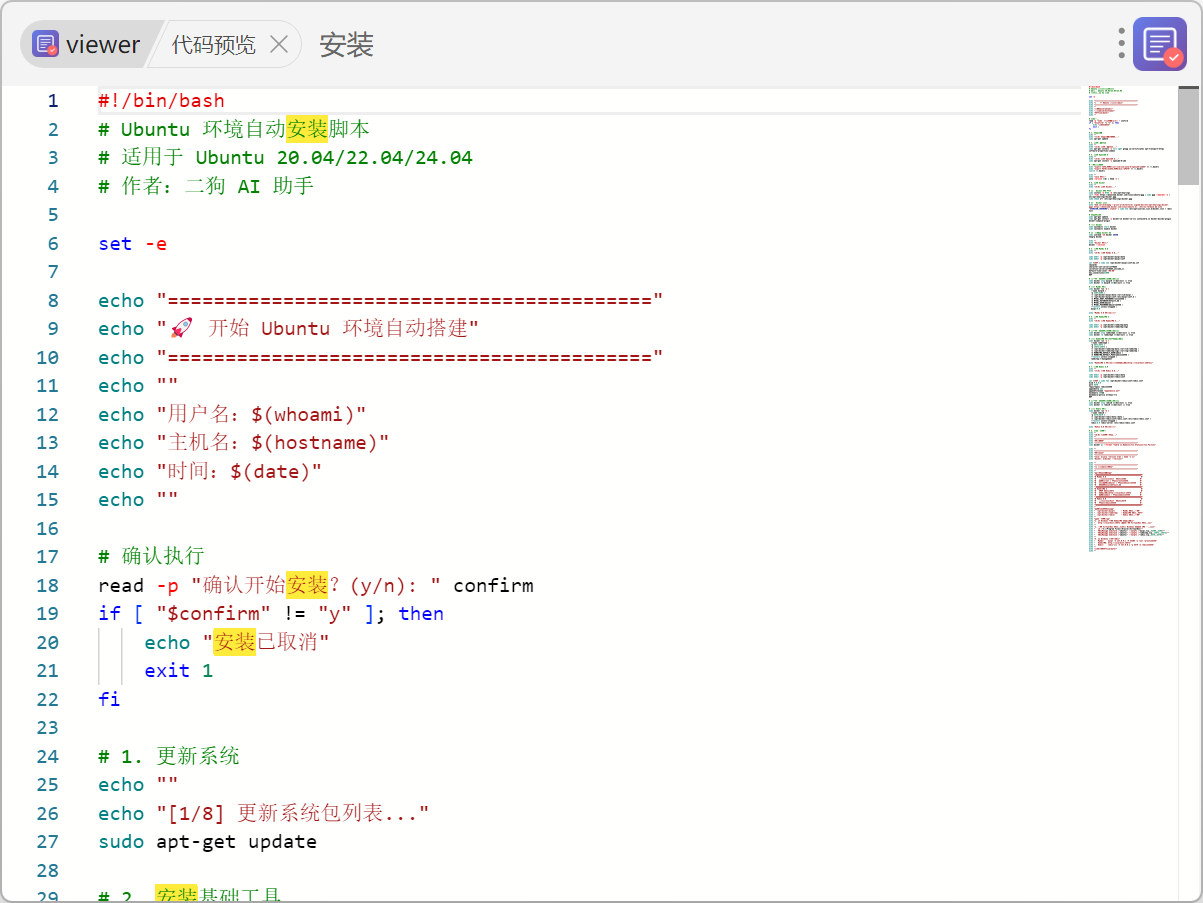Open the three-dot more options menu

tap(1122, 44)
